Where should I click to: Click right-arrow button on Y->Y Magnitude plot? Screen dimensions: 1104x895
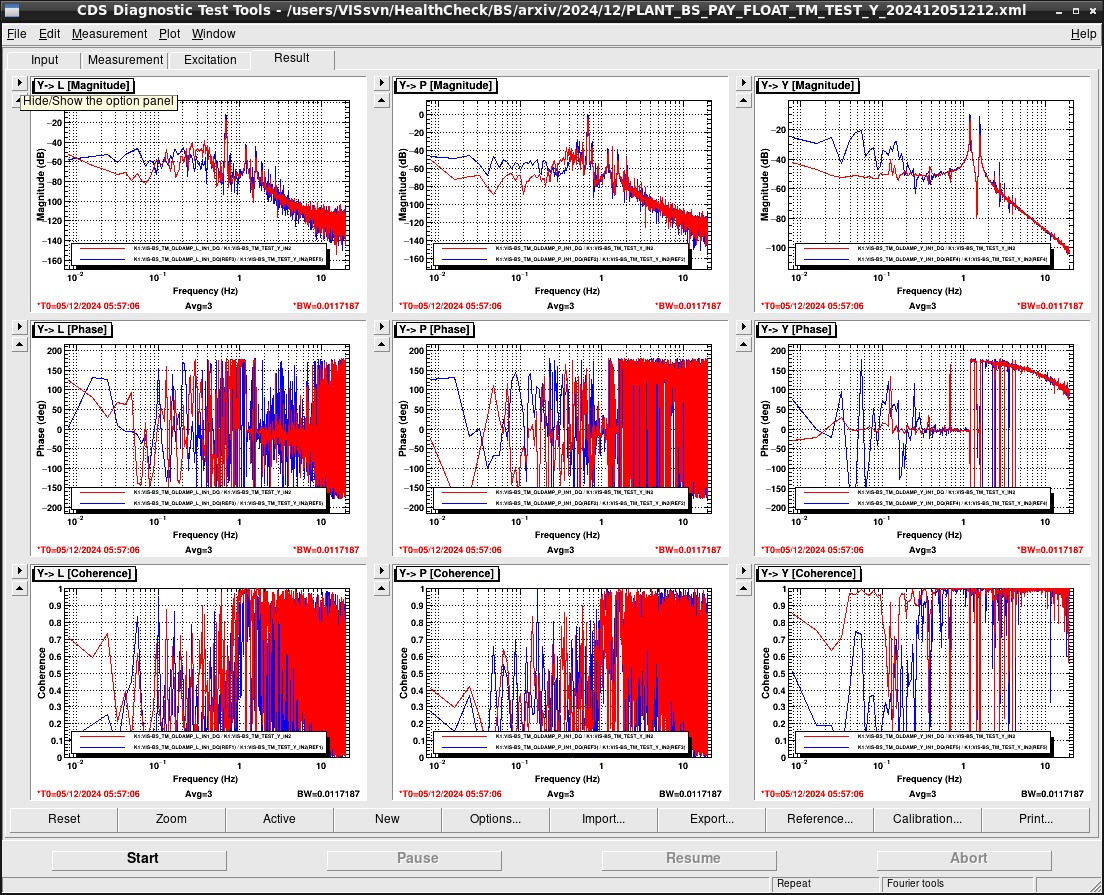(744, 83)
